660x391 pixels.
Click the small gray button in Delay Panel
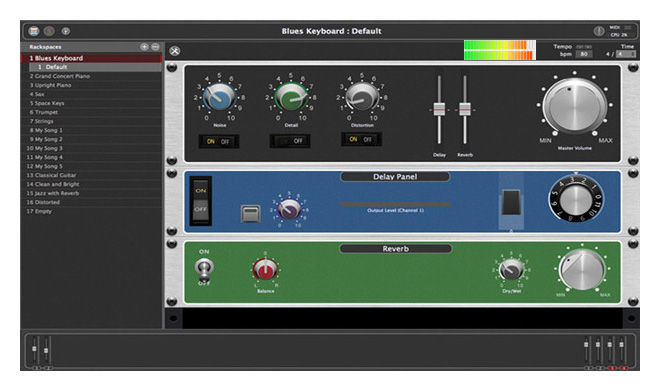tap(250, 214)
